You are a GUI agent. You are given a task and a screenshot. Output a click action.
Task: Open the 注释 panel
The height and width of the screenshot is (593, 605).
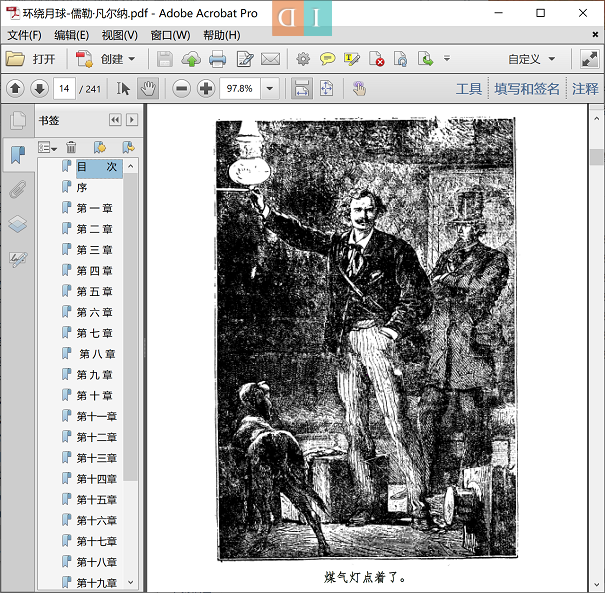[585, 89]
